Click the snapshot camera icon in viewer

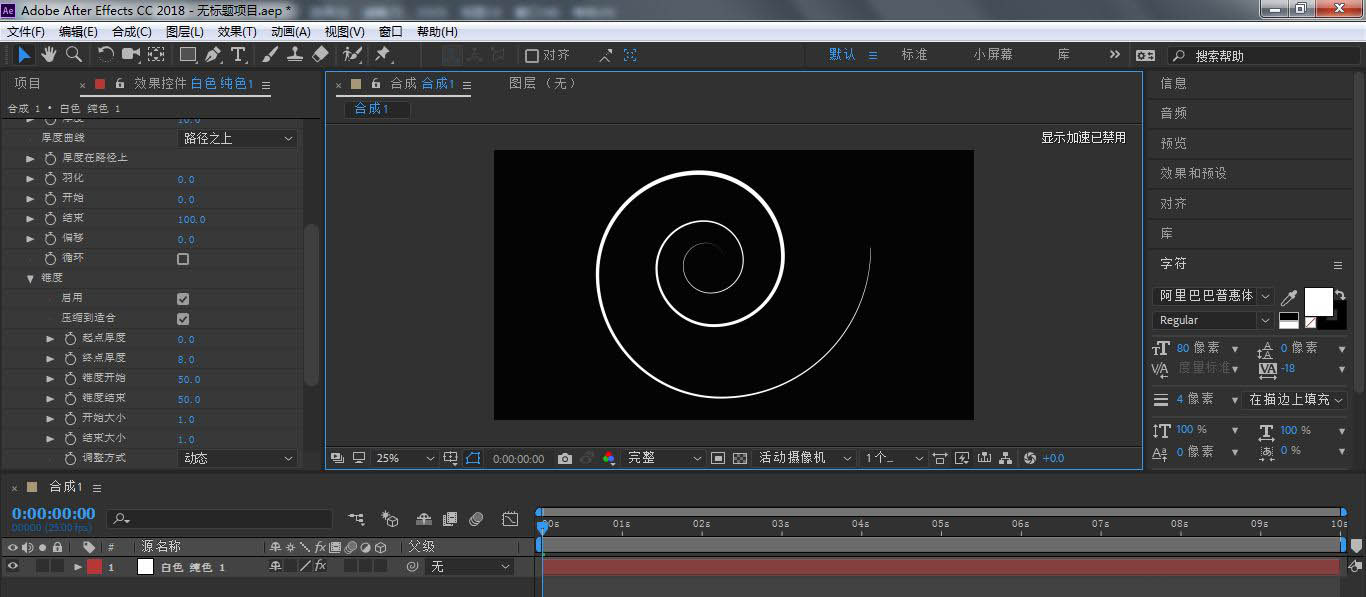[x=565, y=458]
